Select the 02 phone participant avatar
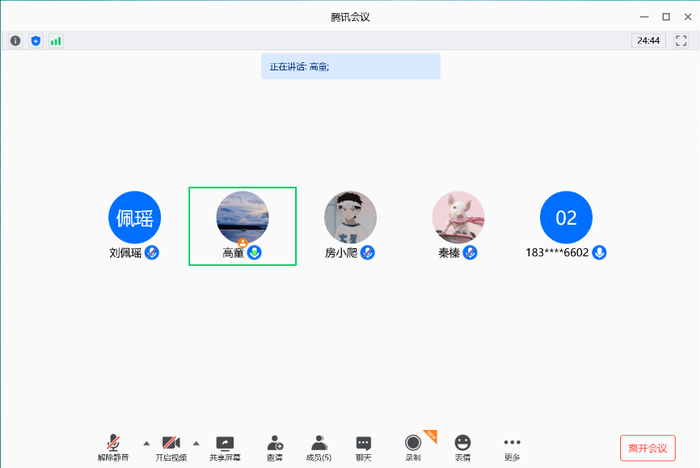 [566, 217]
